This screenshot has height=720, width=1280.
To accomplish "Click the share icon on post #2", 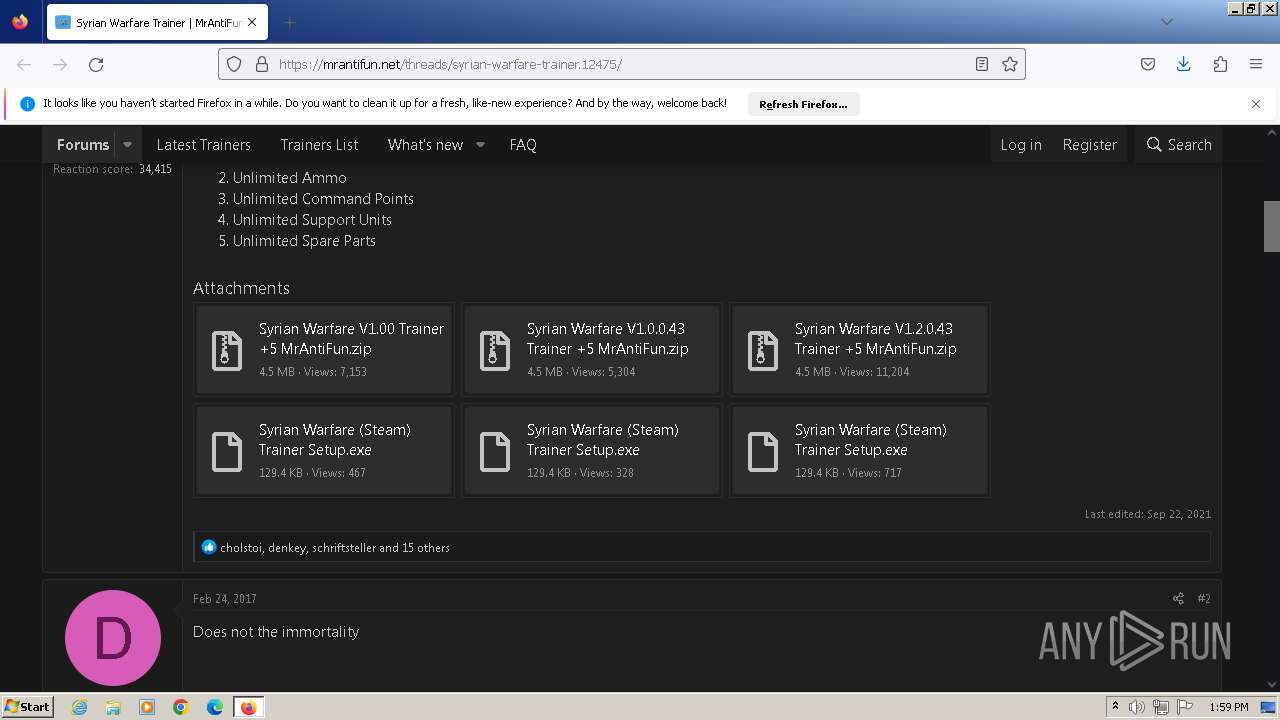I will [1178, 598].
